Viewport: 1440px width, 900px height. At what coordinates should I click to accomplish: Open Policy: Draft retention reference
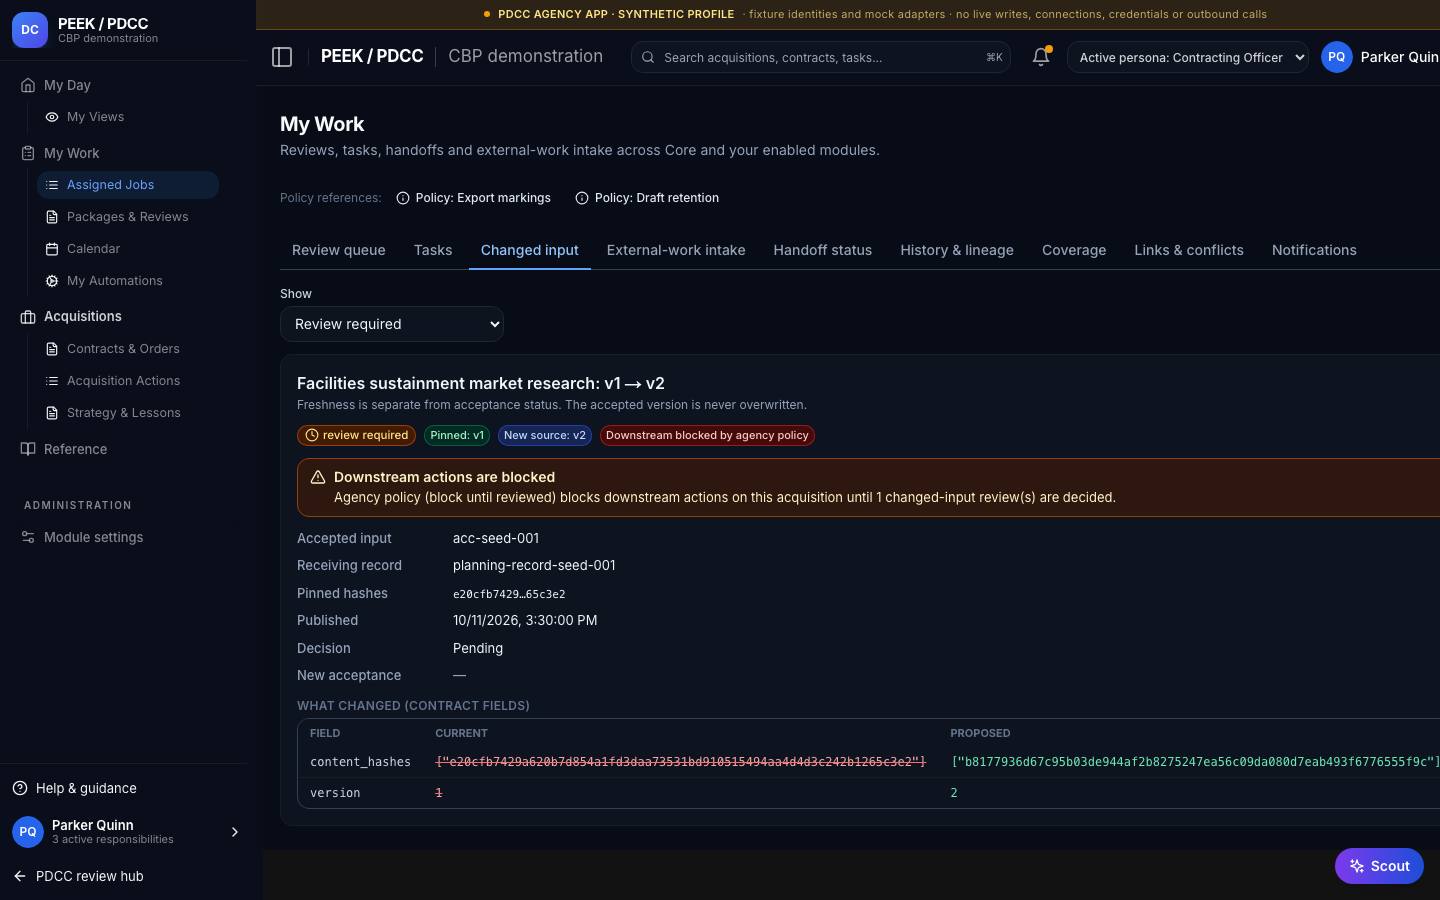[647, 198]
